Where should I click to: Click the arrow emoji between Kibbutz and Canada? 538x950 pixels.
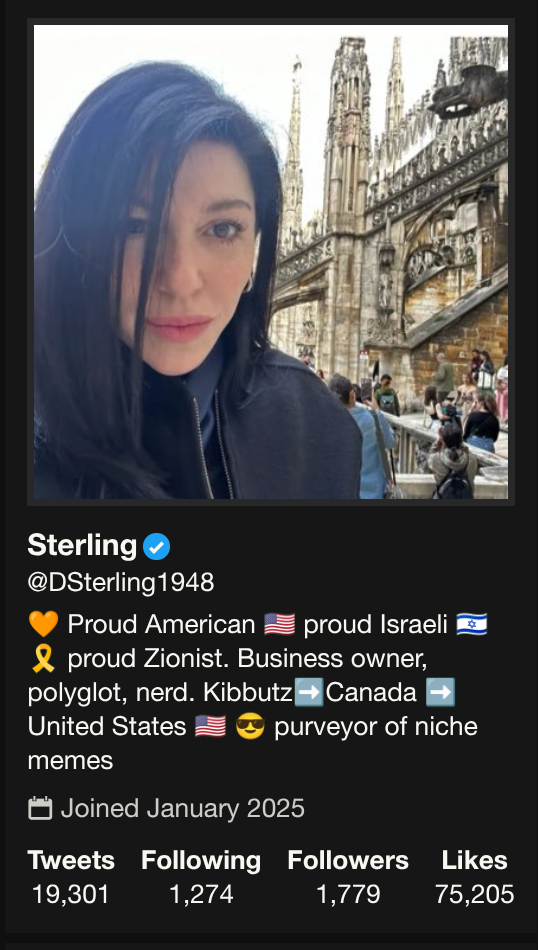[309, 693]
